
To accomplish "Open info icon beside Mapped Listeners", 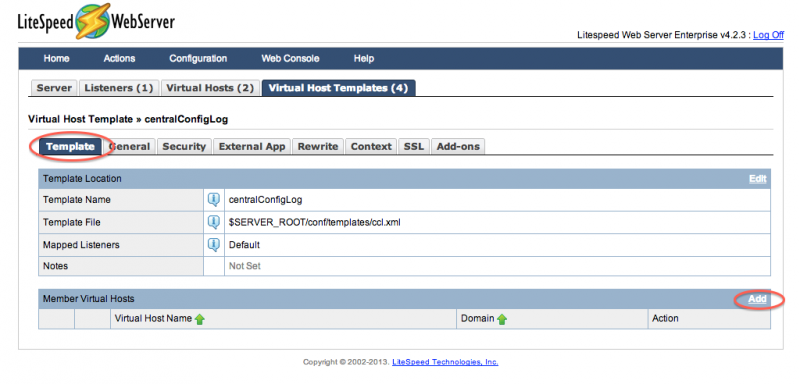I will pyautogui.click(x=214, y=244).
